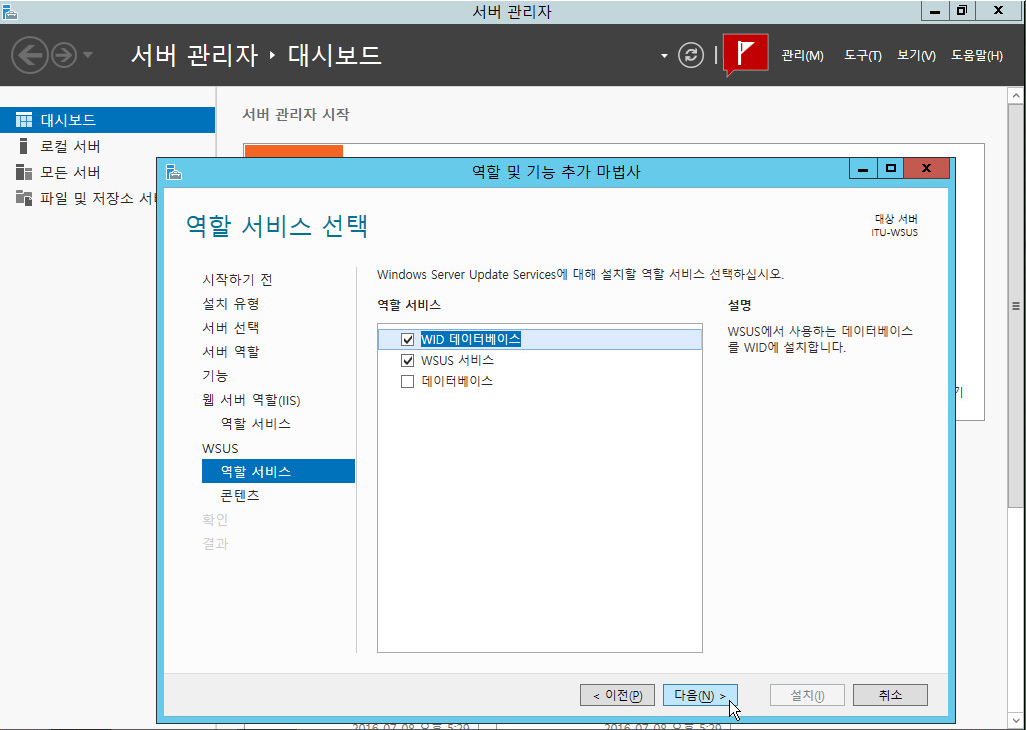
Task: Click the 취소 button in wizard
Action: (890, 695)
